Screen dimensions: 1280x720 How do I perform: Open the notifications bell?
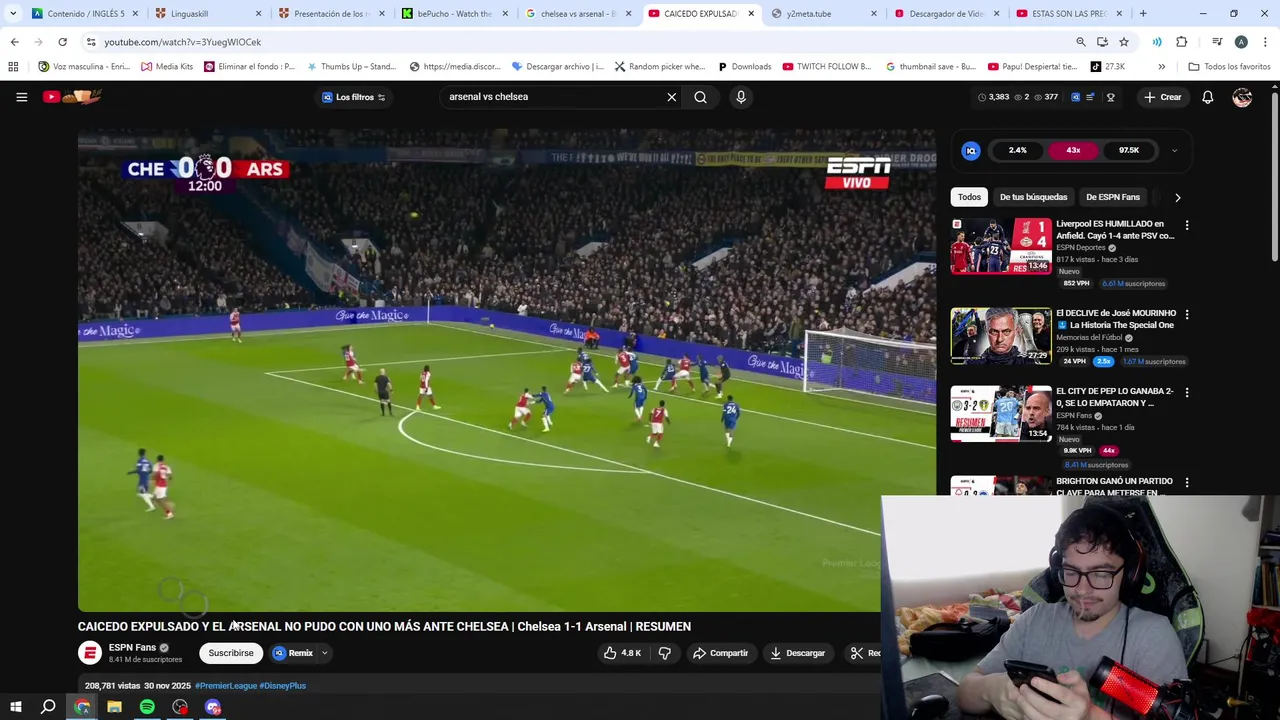[x=1207, y=97]
